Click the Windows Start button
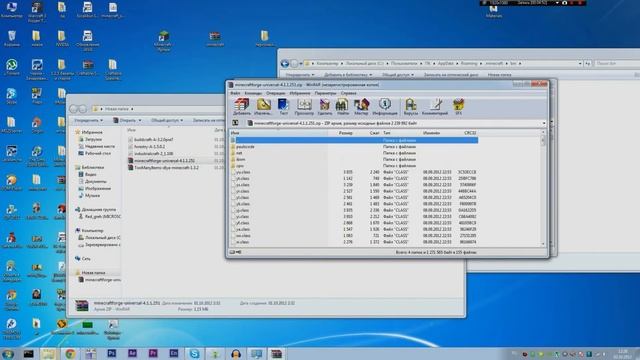 [8, 354]
